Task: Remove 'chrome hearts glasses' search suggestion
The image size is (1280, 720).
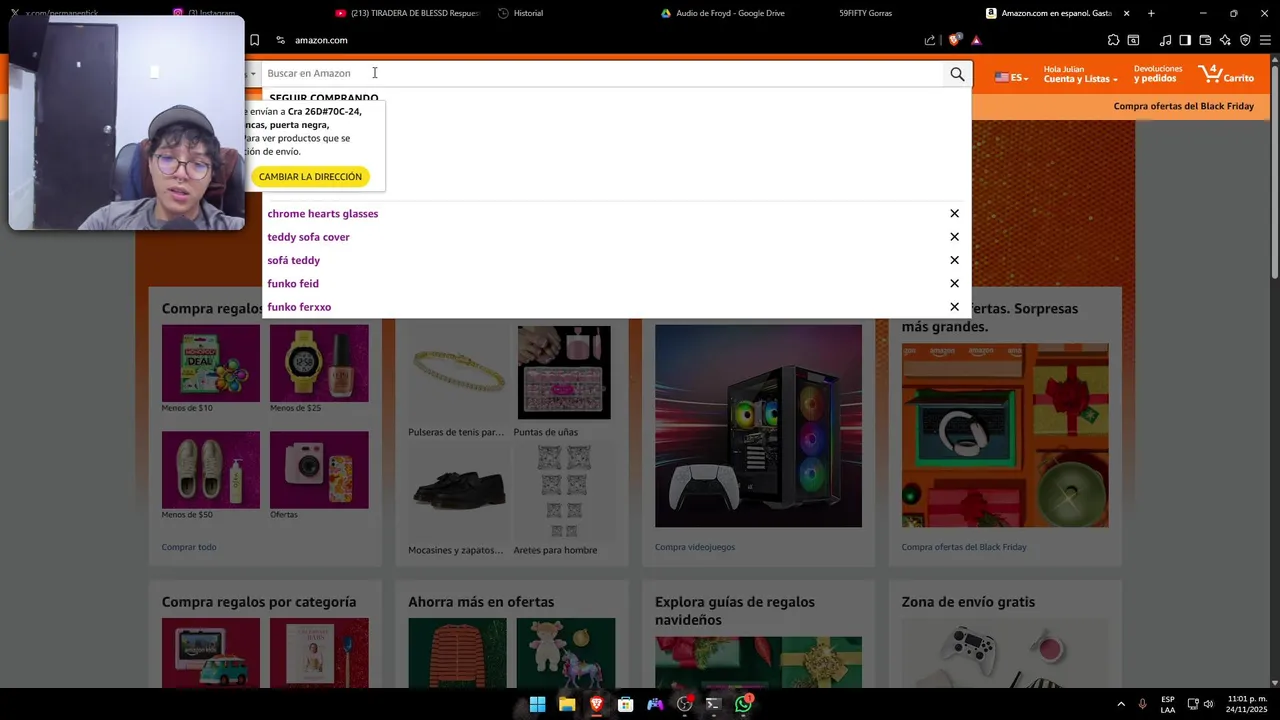Action: [954, 213]
